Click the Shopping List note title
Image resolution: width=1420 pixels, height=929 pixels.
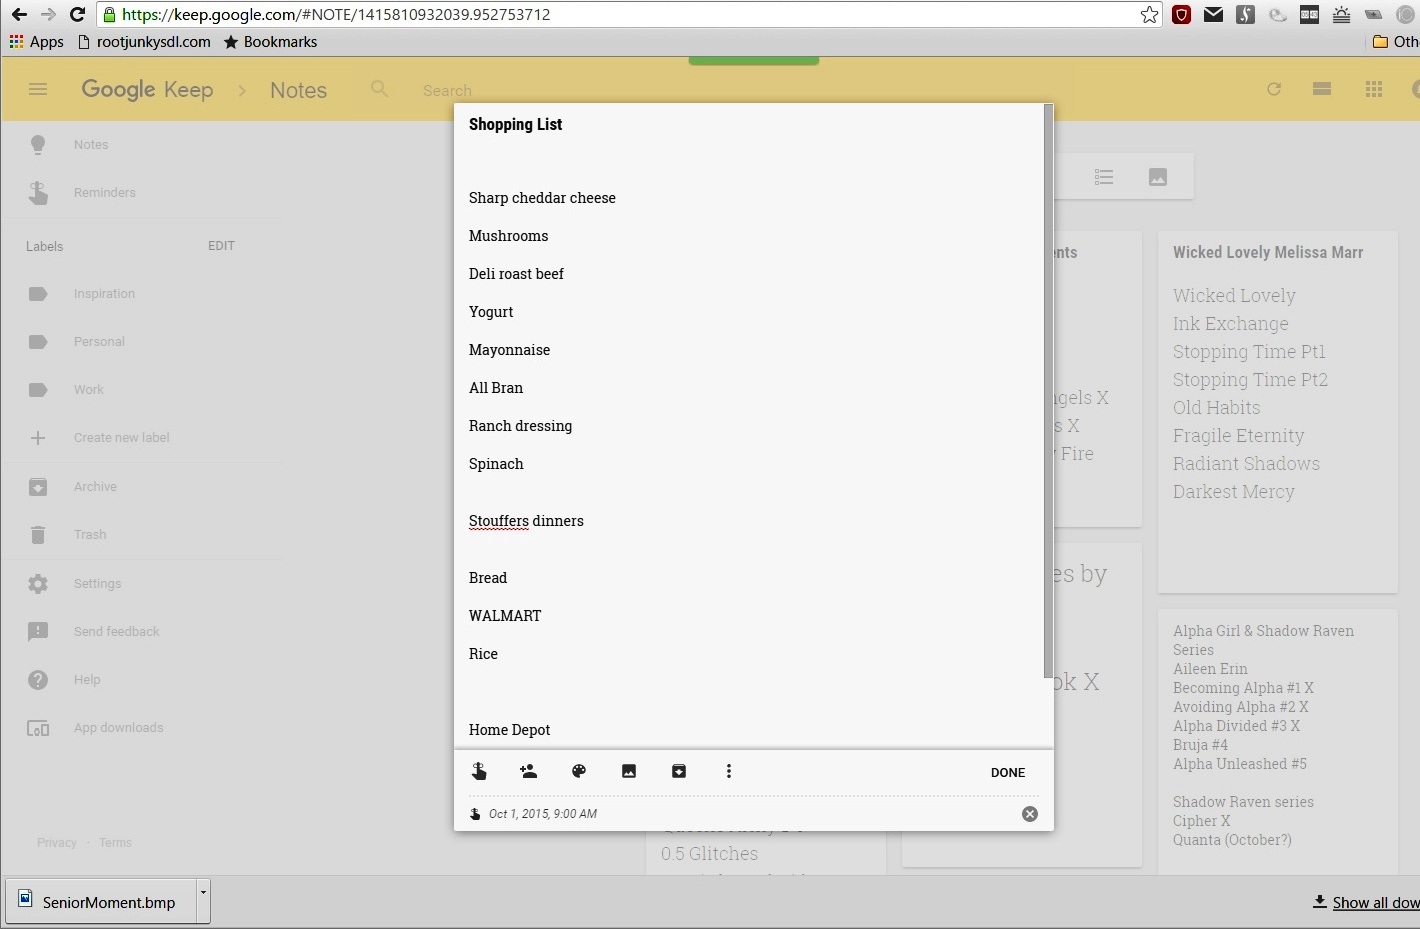516,125
